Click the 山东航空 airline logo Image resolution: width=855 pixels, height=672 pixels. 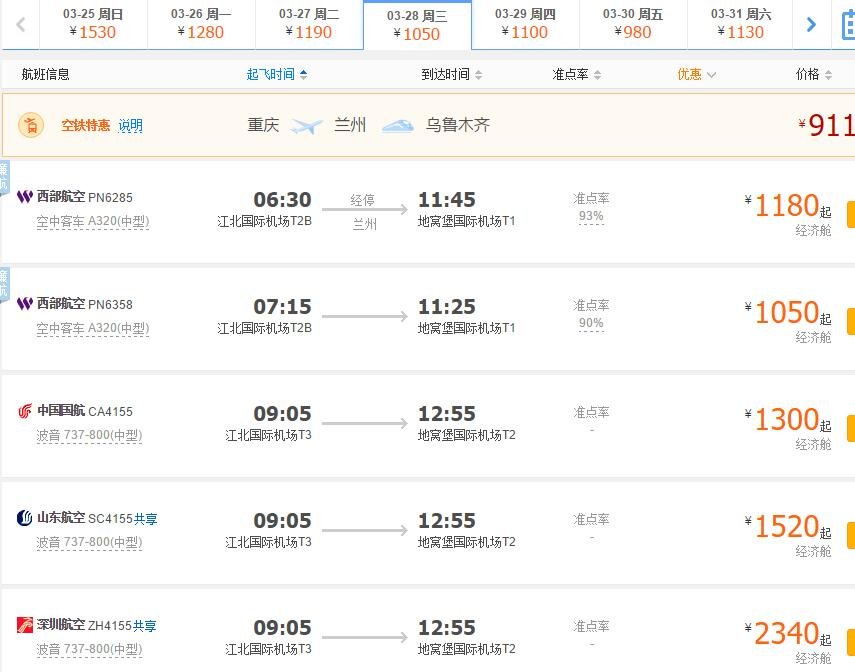point(24,518)
